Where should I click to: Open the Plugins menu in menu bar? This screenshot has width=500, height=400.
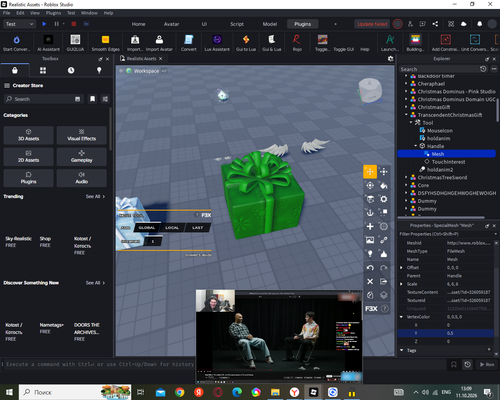pos(53,13)
